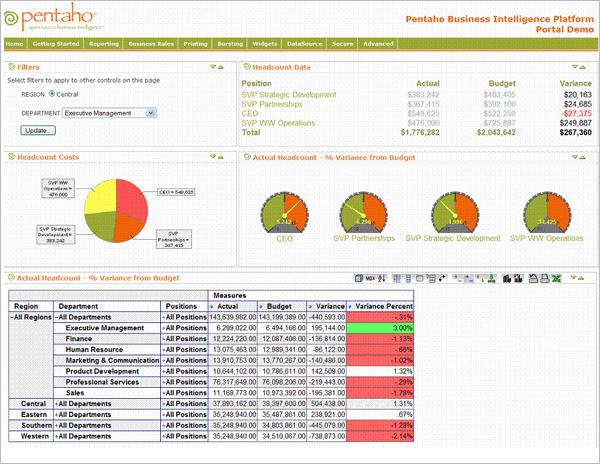
Task: Minimize the Filters panel with down arrow
Action: point(213,67)
